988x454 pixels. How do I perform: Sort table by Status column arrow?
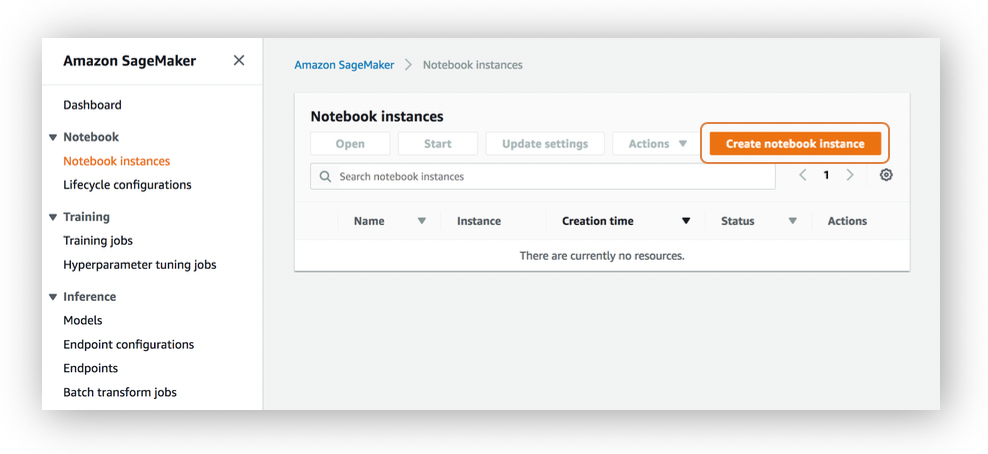pos(793,221)
